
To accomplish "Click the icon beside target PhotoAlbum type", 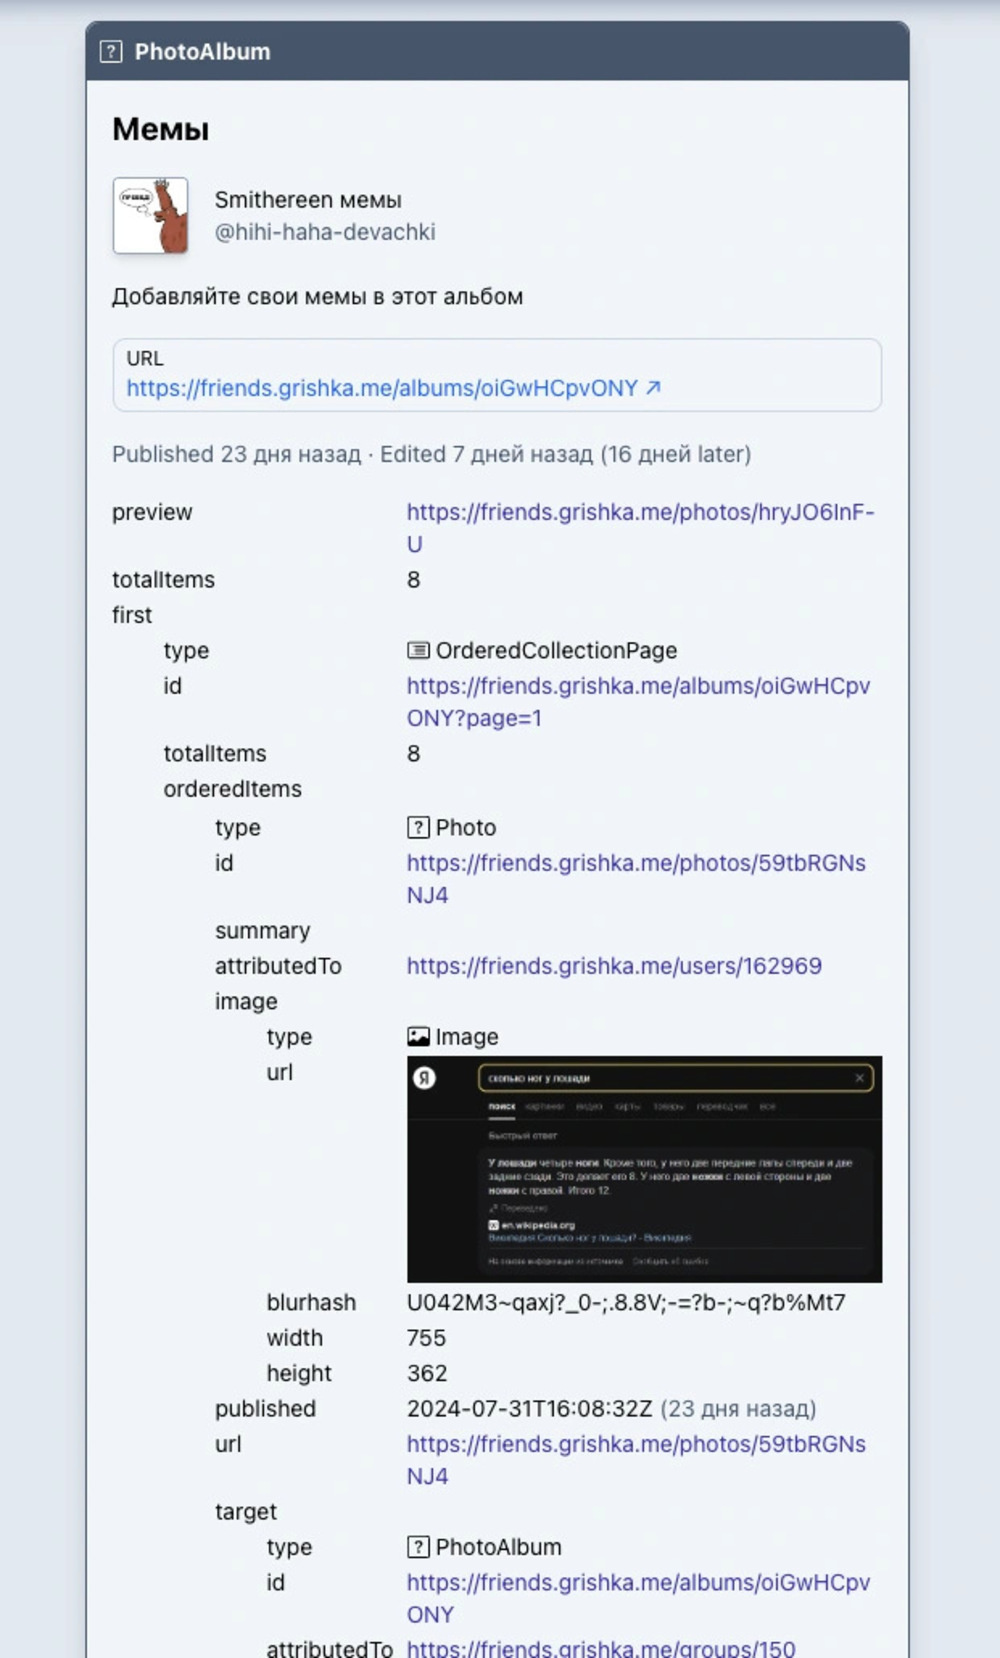I will pos(418,1547).
